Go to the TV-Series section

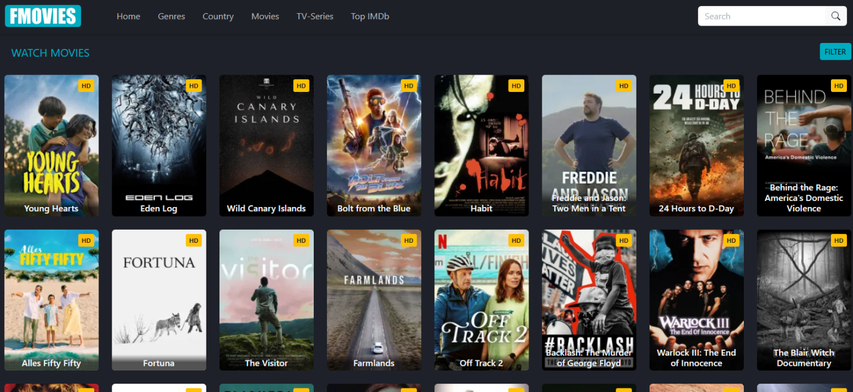(x=315, y=16)
